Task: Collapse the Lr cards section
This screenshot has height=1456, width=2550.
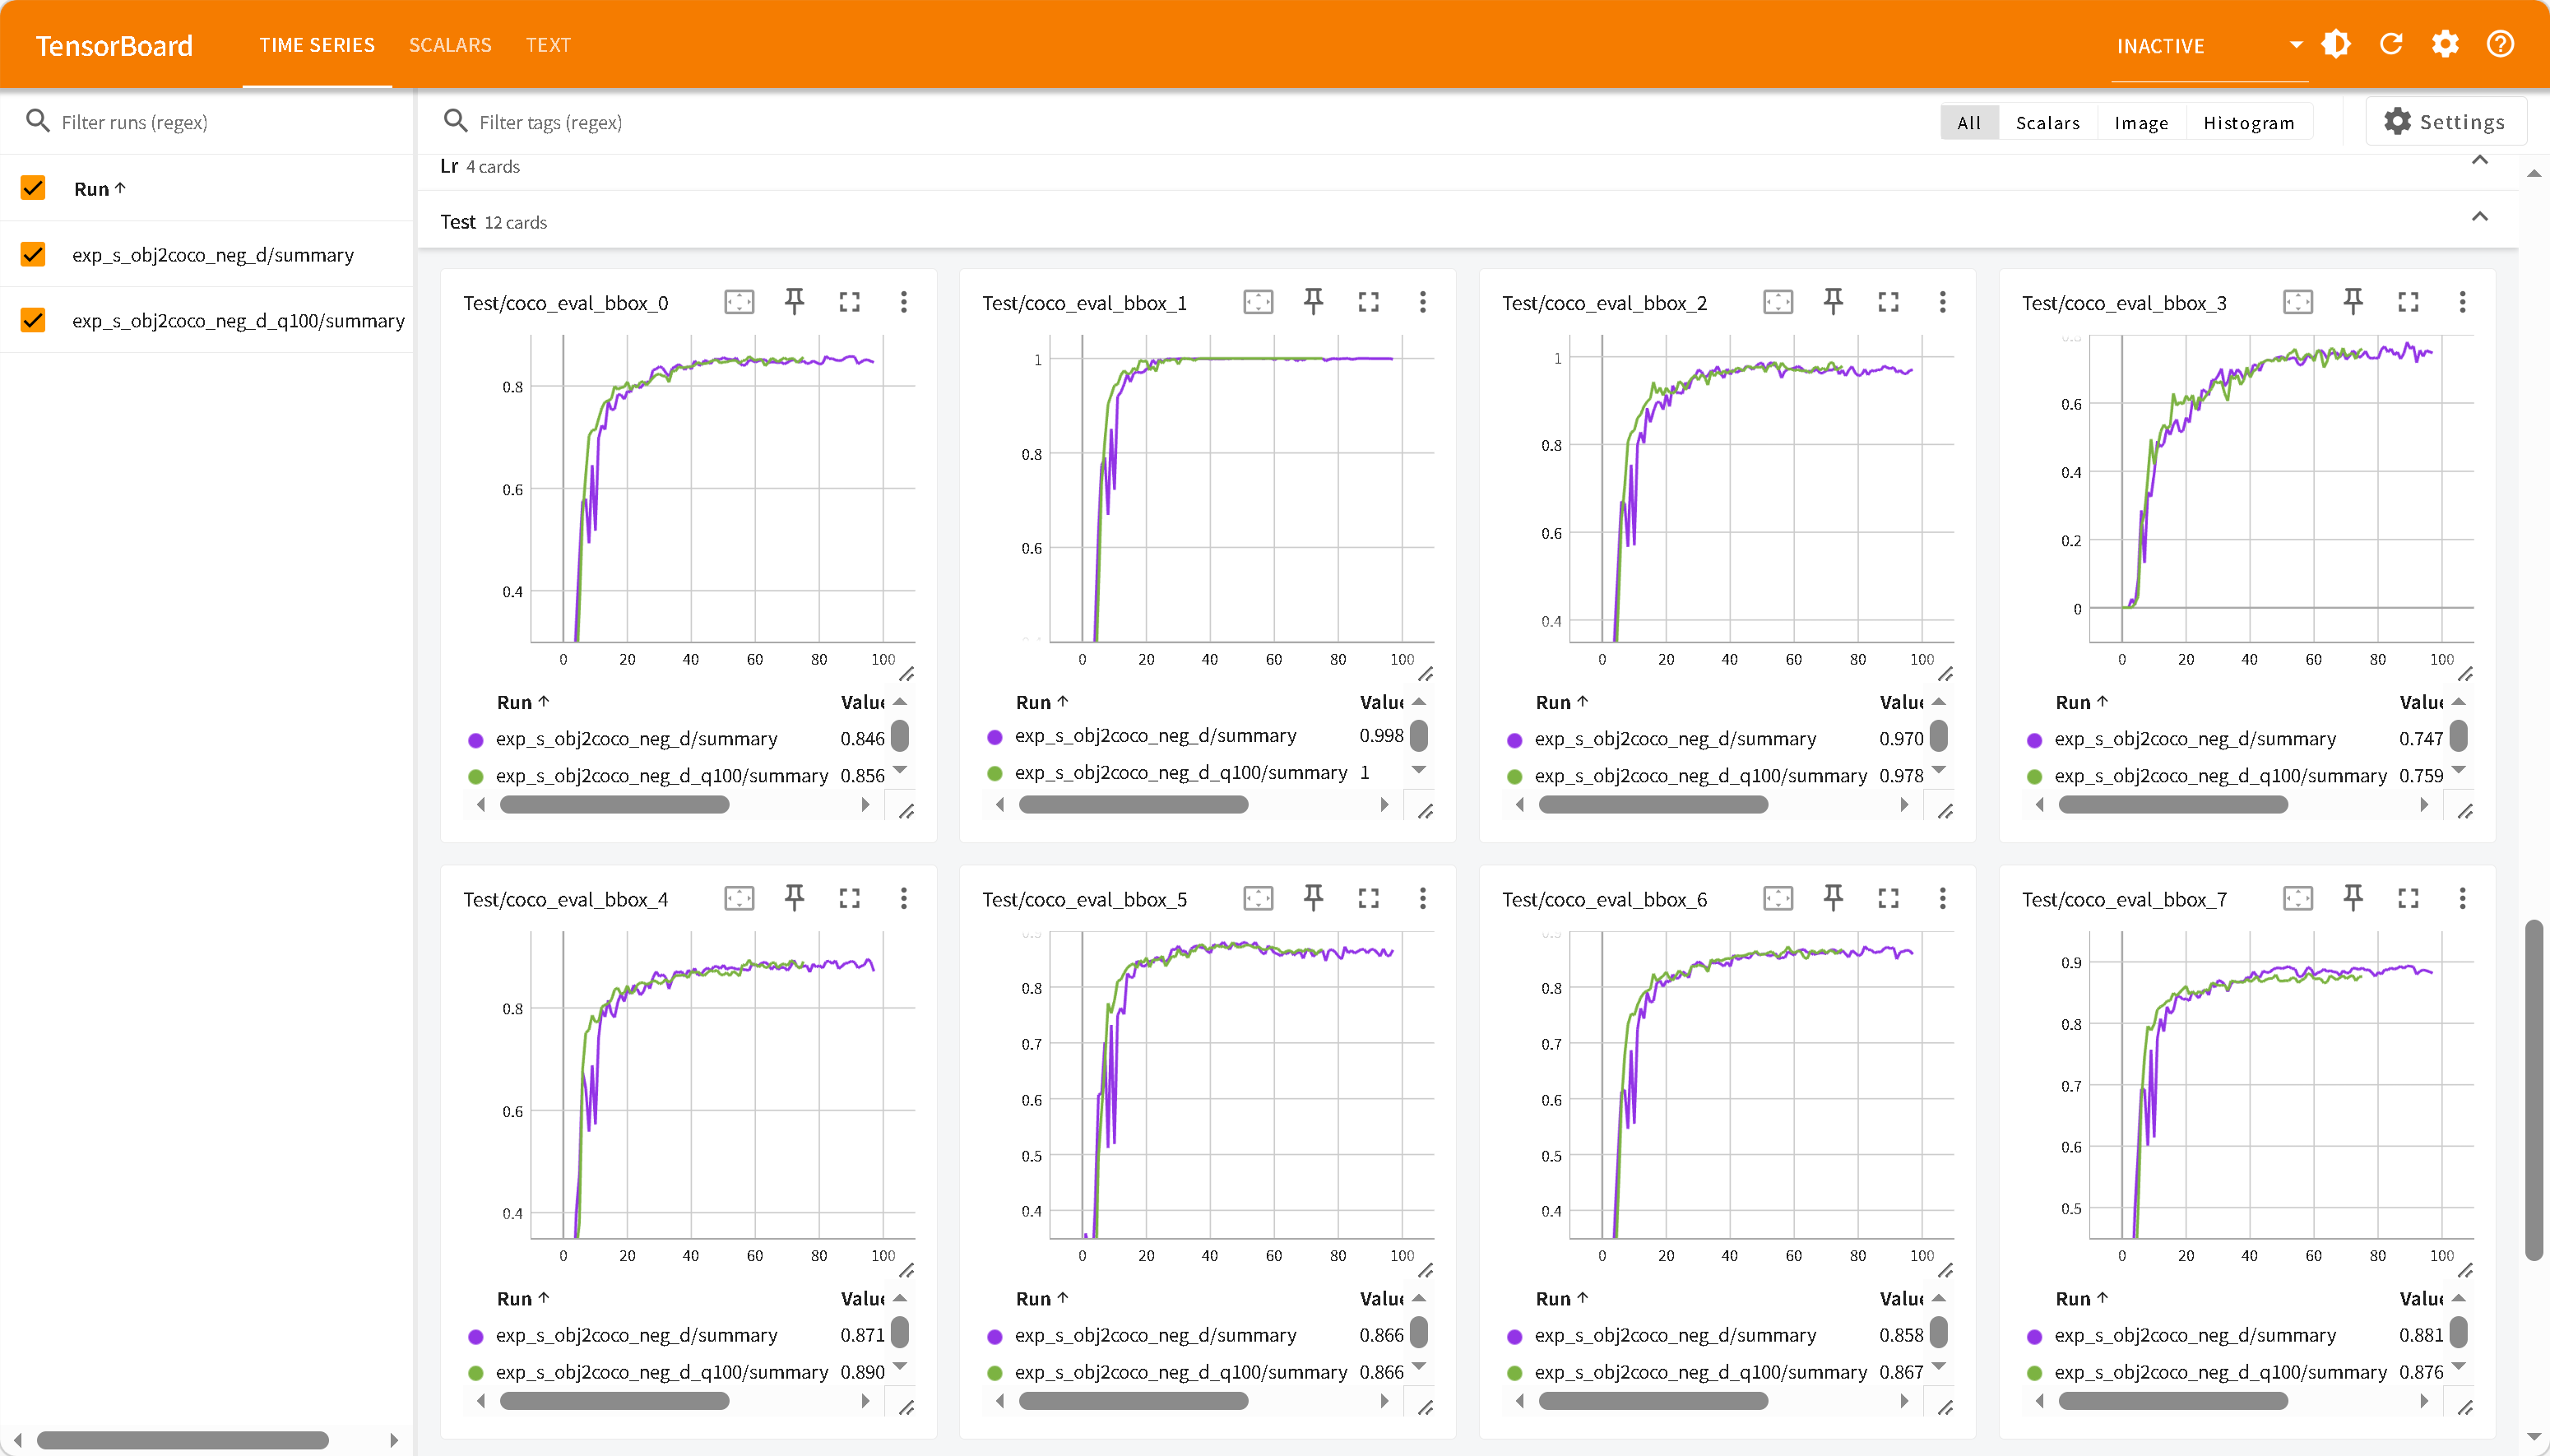Action: [2479, 161]
